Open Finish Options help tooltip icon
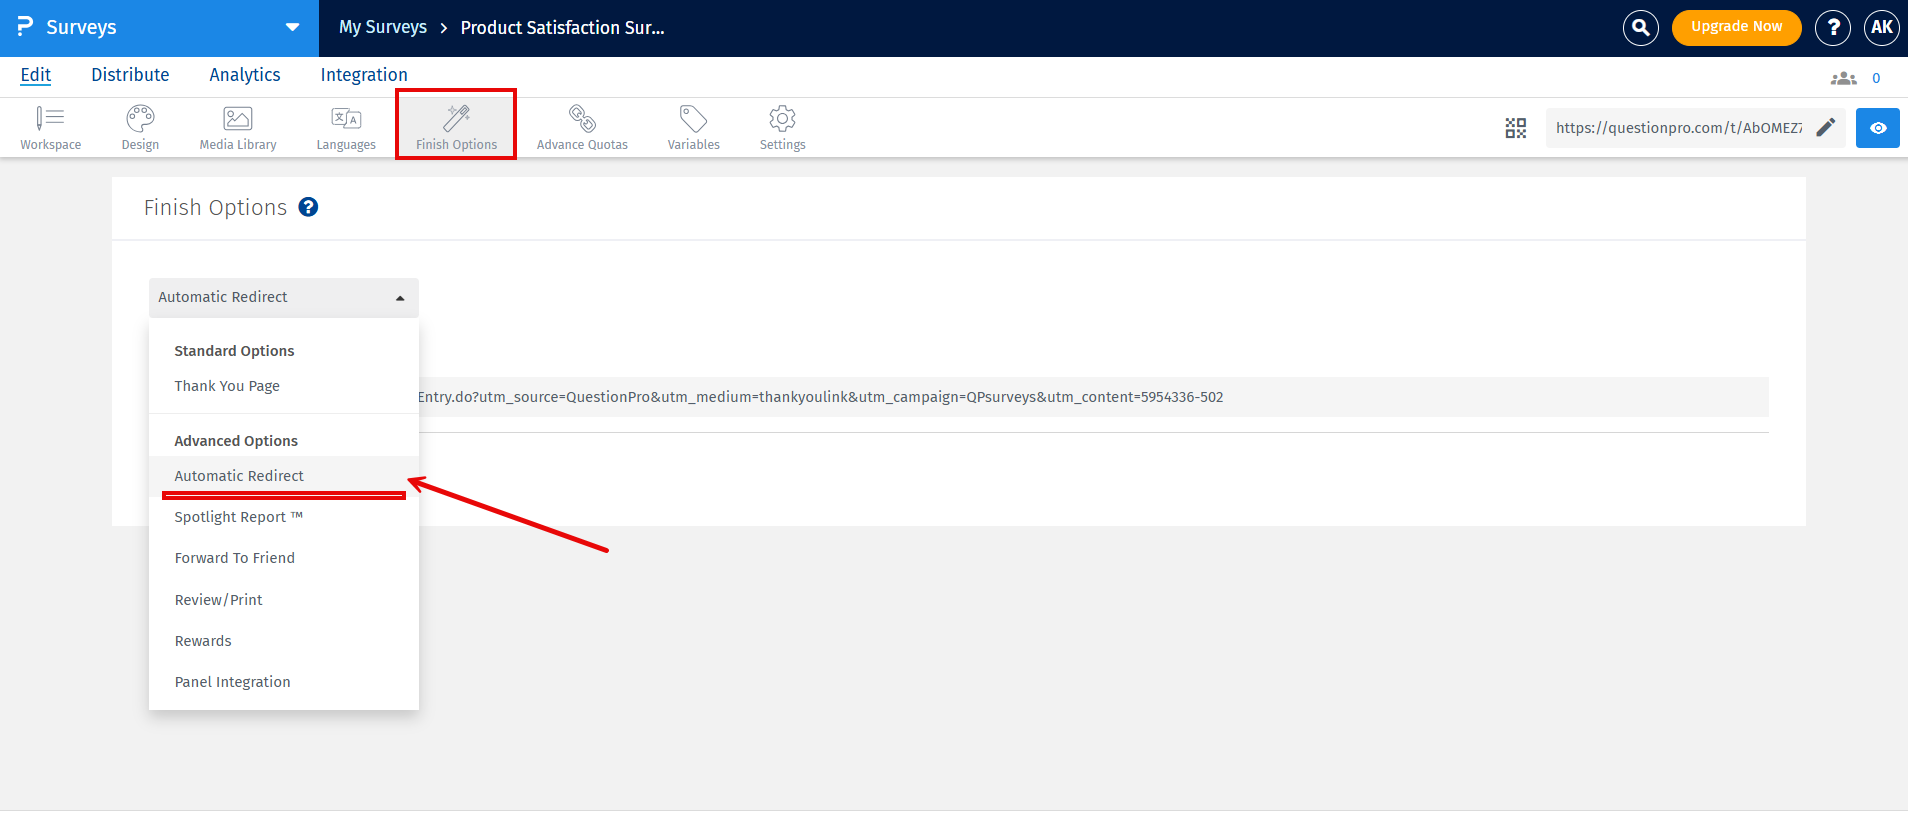The width and height of the screenshot is (1908, 815). coord(309,207)
